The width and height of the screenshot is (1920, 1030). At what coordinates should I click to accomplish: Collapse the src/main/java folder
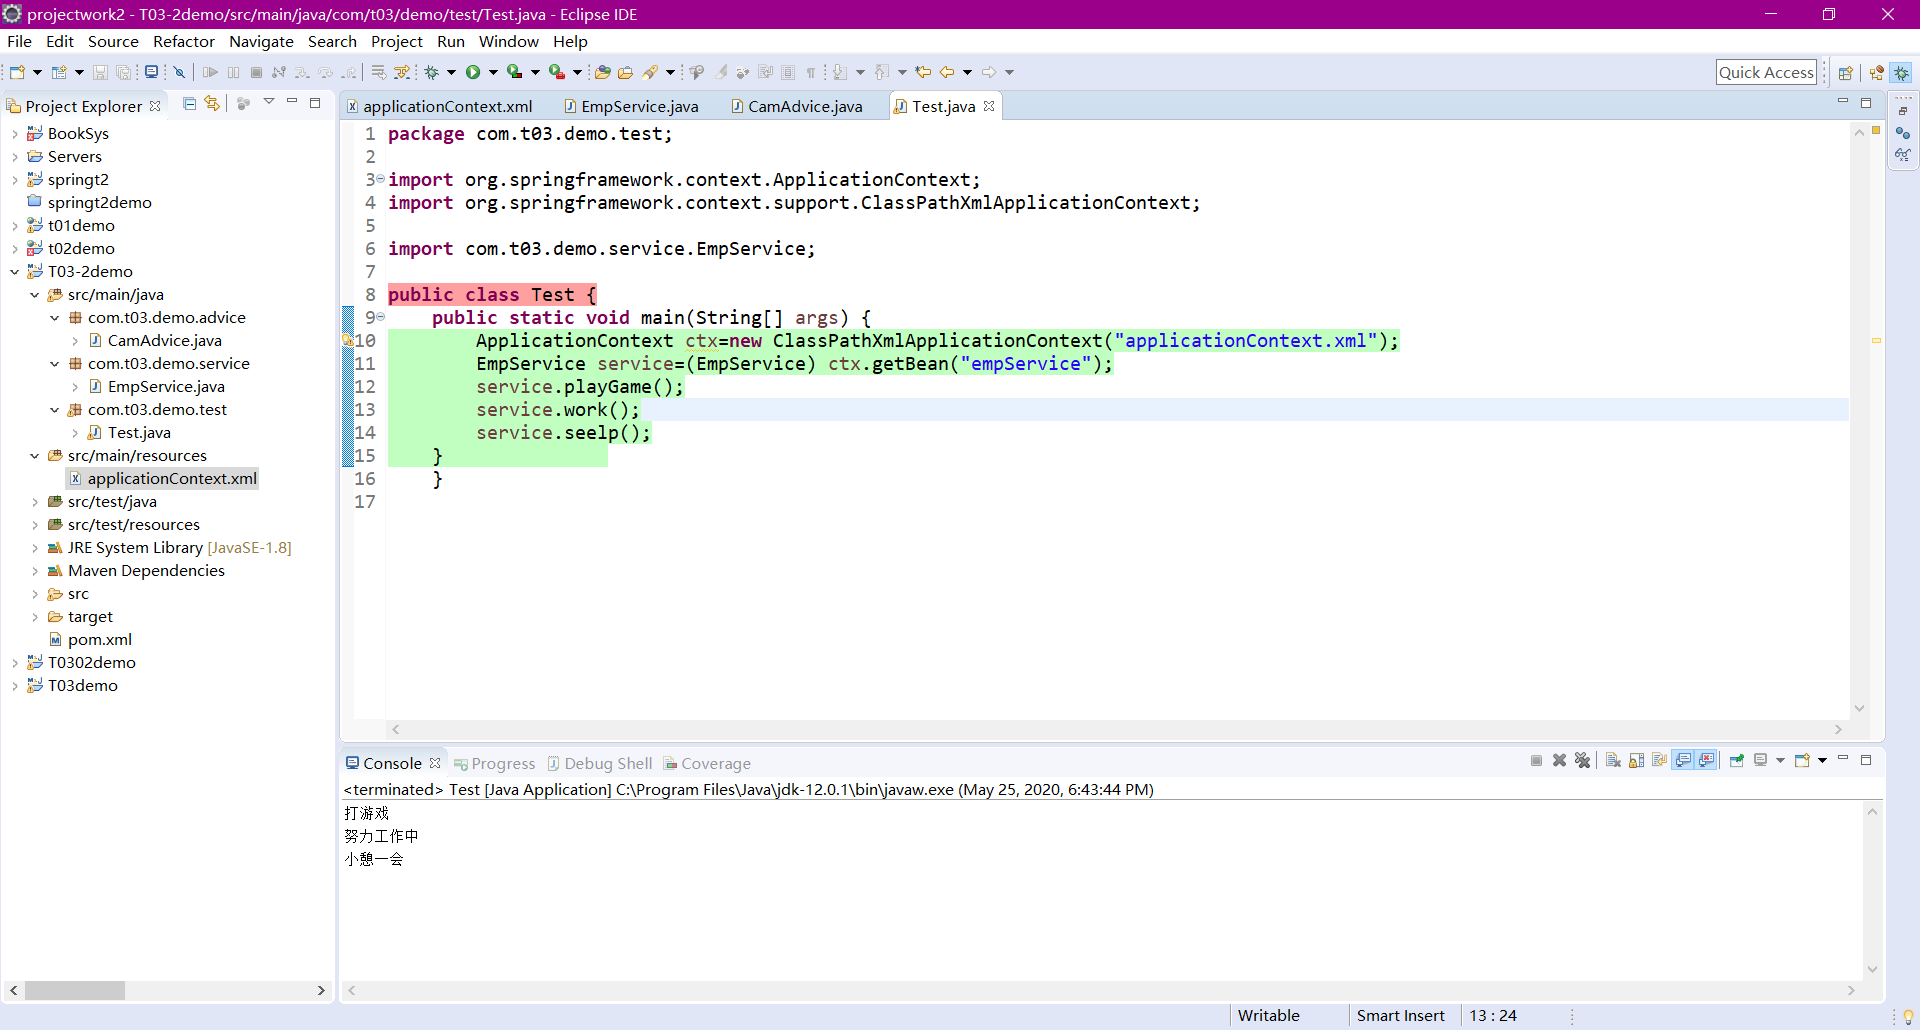click(x=35, y=295)
